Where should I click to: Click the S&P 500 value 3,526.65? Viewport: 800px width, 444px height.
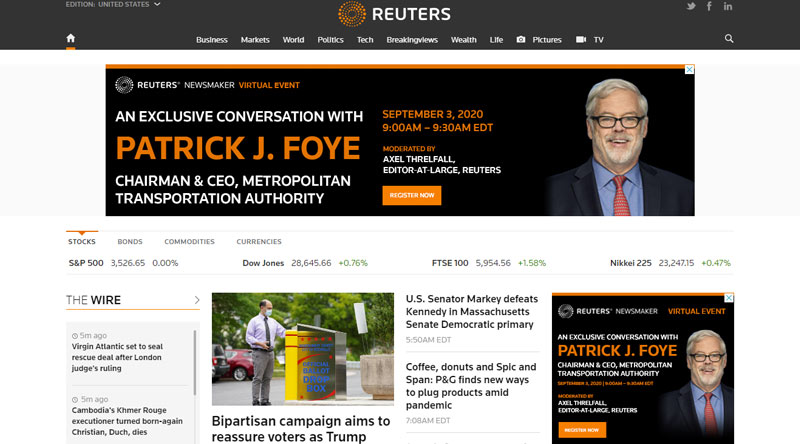point(128,263)
